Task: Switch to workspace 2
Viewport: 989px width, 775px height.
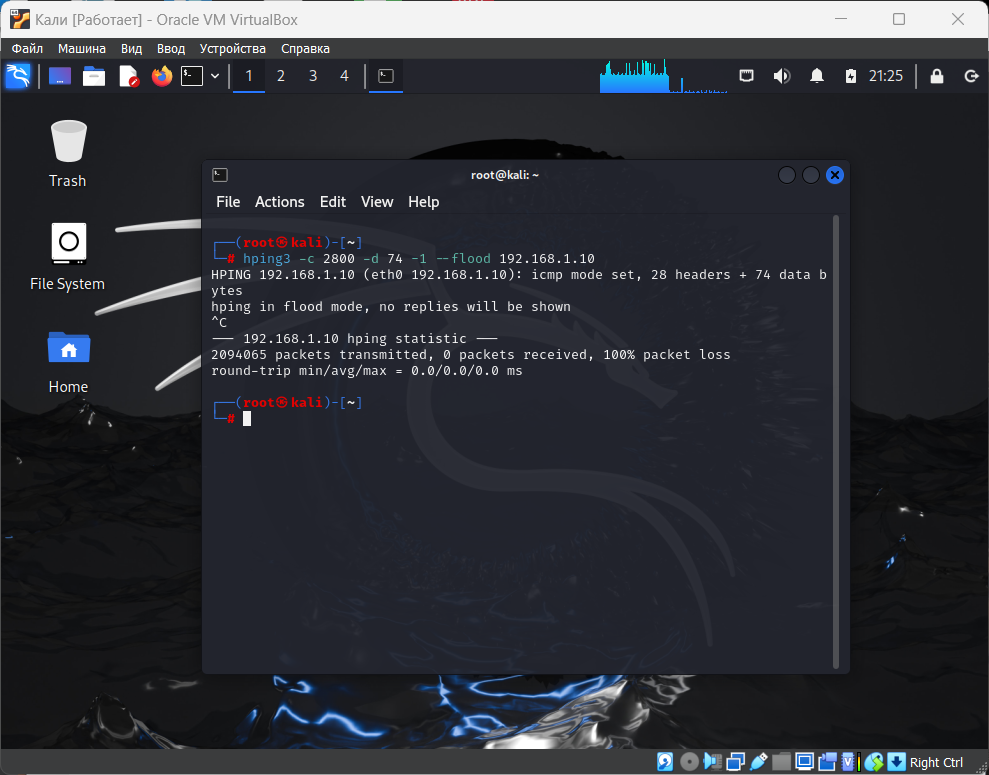Action: (x=281, y=76)
